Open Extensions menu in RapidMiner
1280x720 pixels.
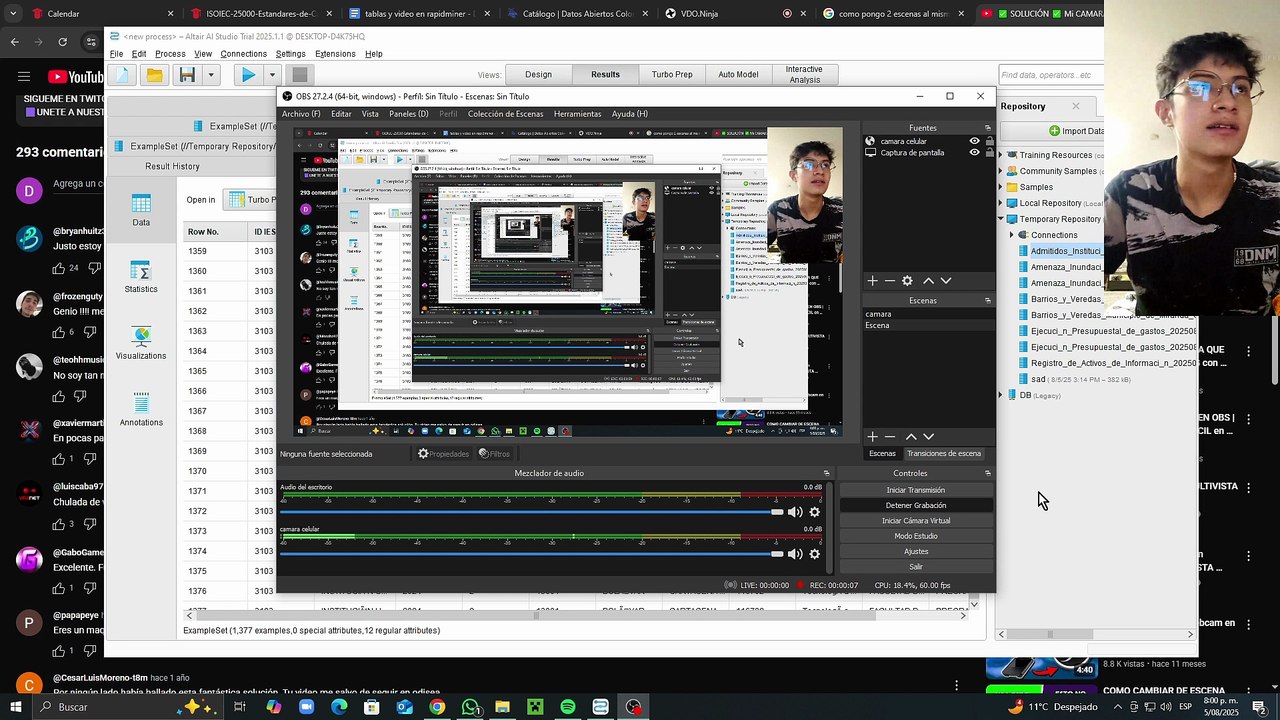click(335, 54)
